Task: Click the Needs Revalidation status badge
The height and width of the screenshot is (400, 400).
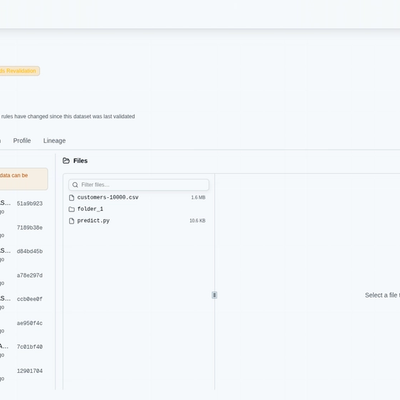Action: [19, 71]
